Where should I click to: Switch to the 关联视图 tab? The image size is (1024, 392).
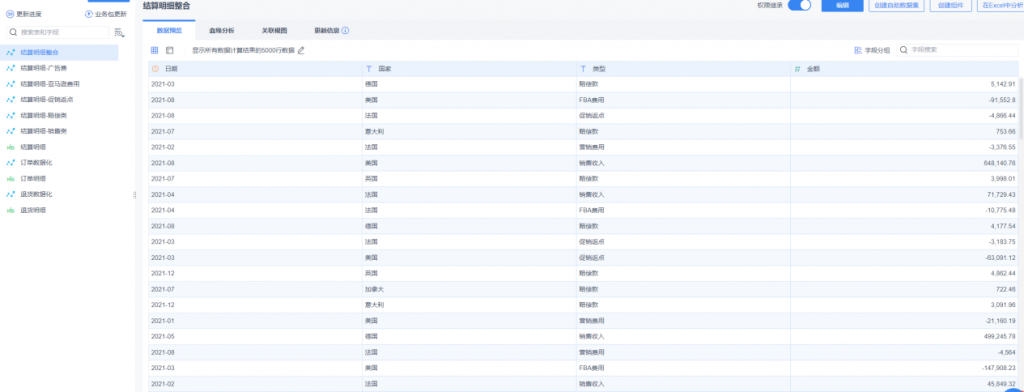(274, 31)
